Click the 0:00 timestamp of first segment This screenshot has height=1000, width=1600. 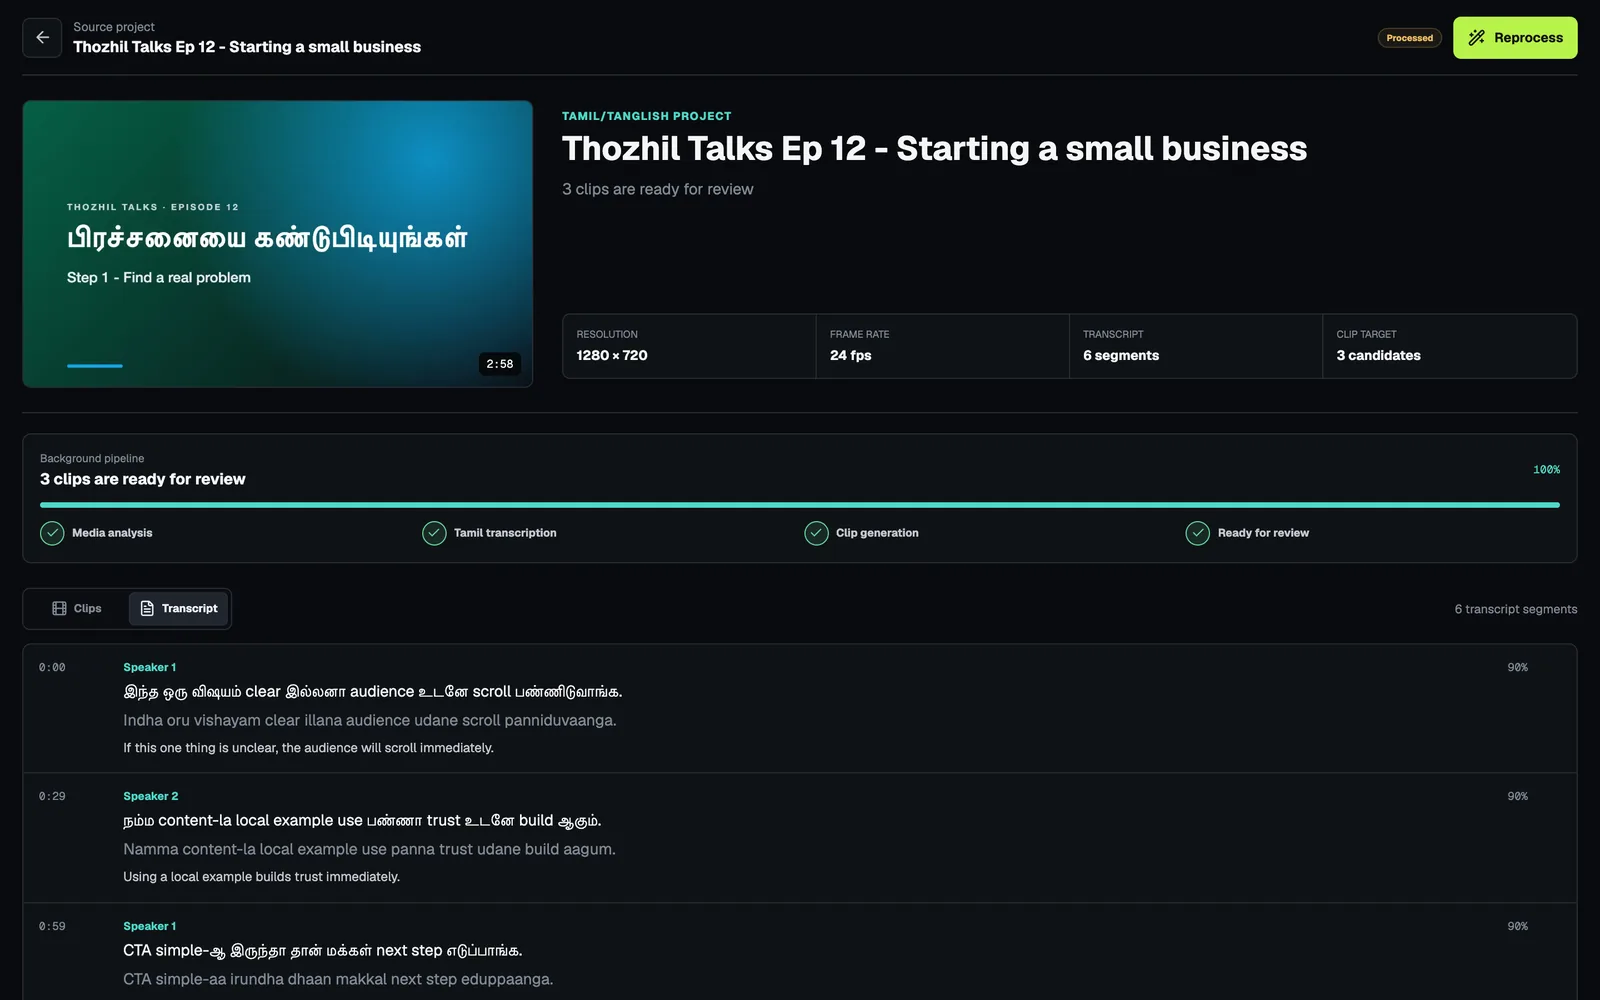point(52,667)
